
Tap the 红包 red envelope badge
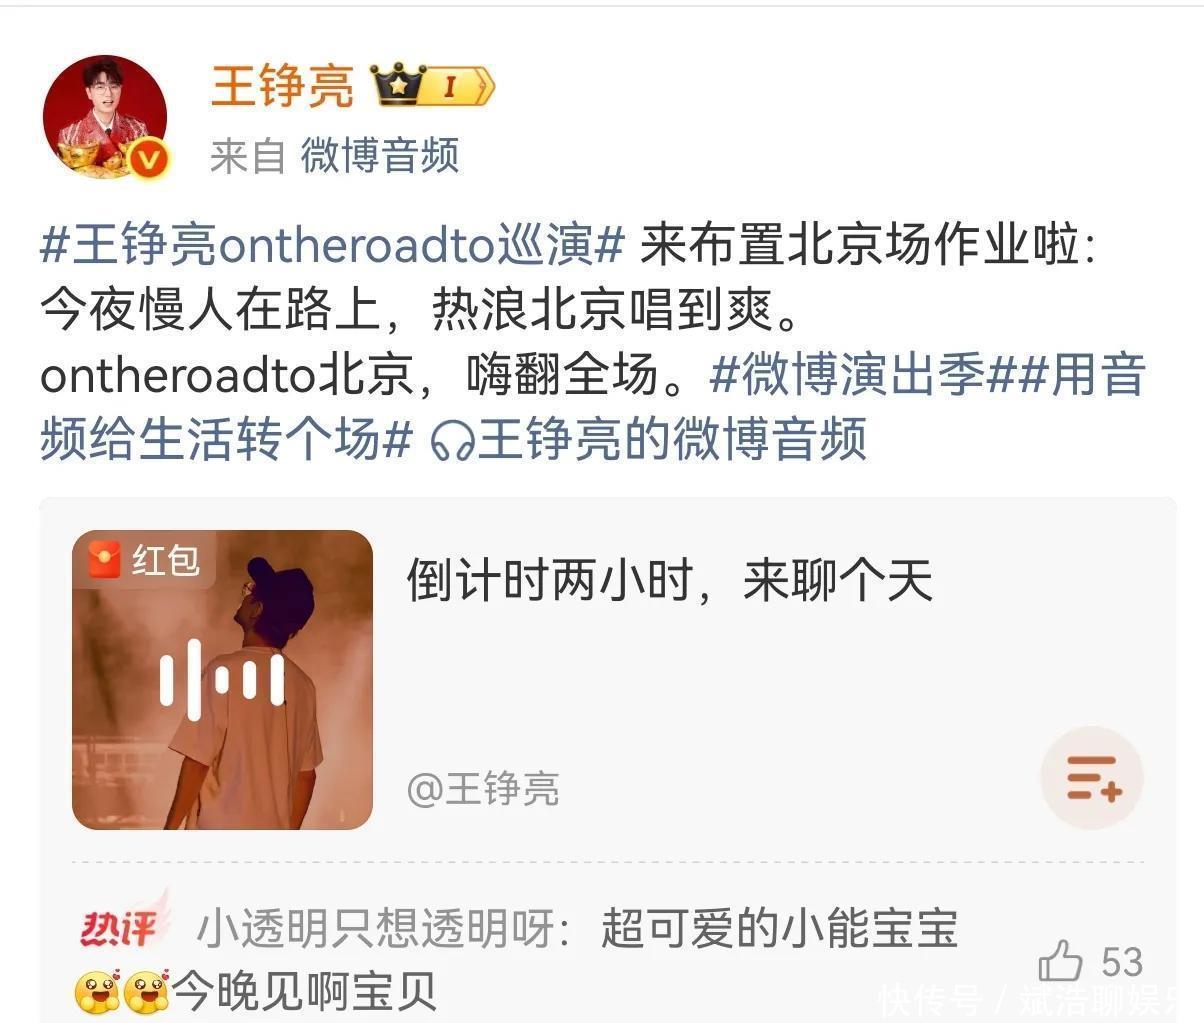click(145, 560)
